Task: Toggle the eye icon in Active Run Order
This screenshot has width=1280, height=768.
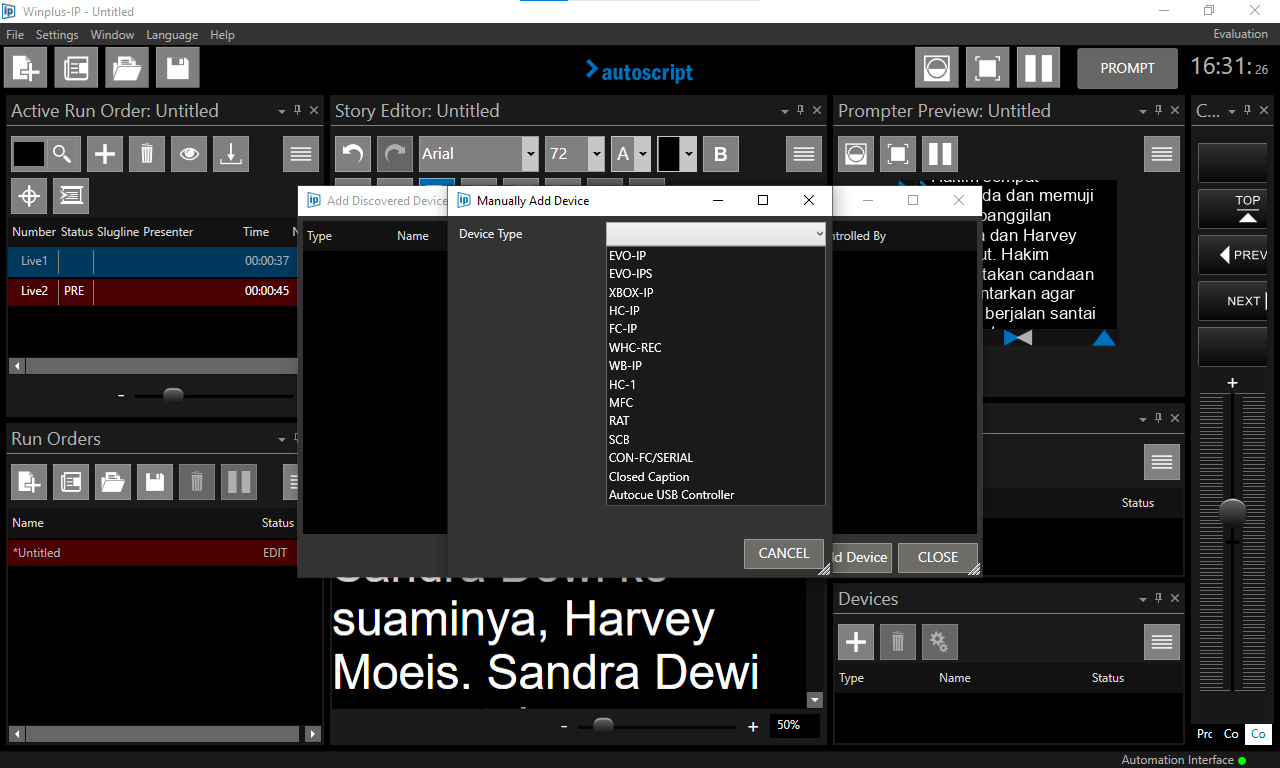Action: [x=189, y=154]
